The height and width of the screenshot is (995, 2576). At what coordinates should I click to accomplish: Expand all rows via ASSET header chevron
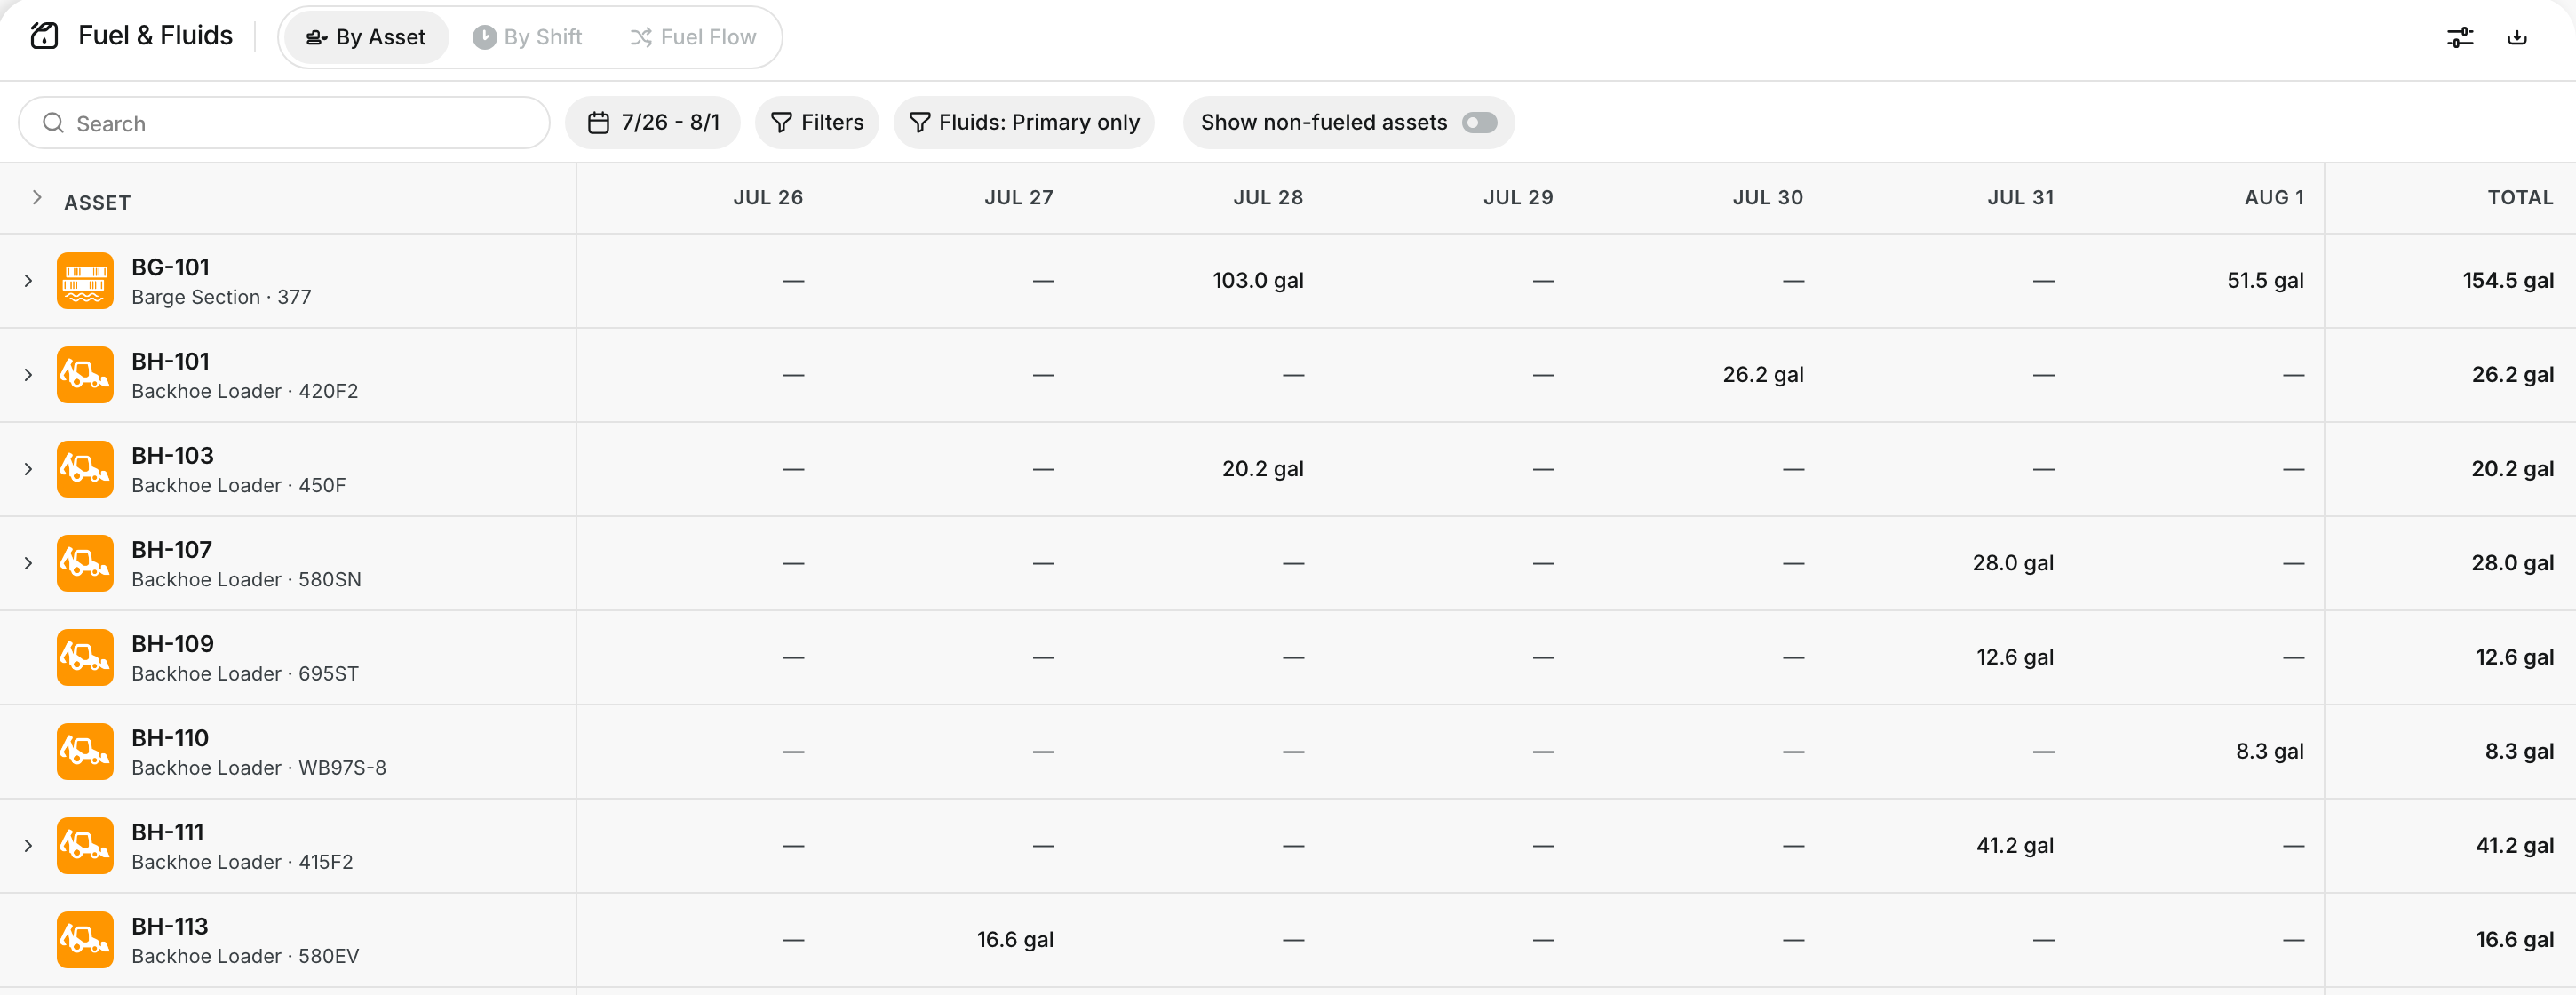click(x=37, y=198)
